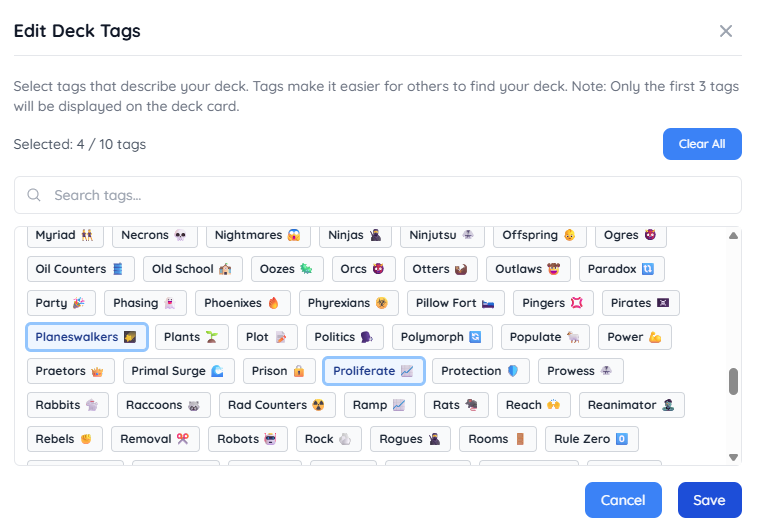Select the Primal Surge wave tag
Image resolution: width=757 pixels, height=529 pixels.
[x=179, y=371]
